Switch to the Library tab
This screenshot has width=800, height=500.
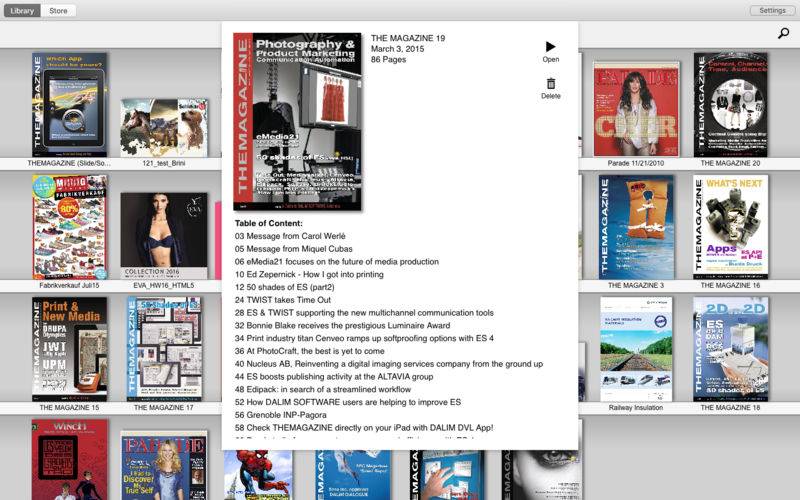tap(22, 10)
